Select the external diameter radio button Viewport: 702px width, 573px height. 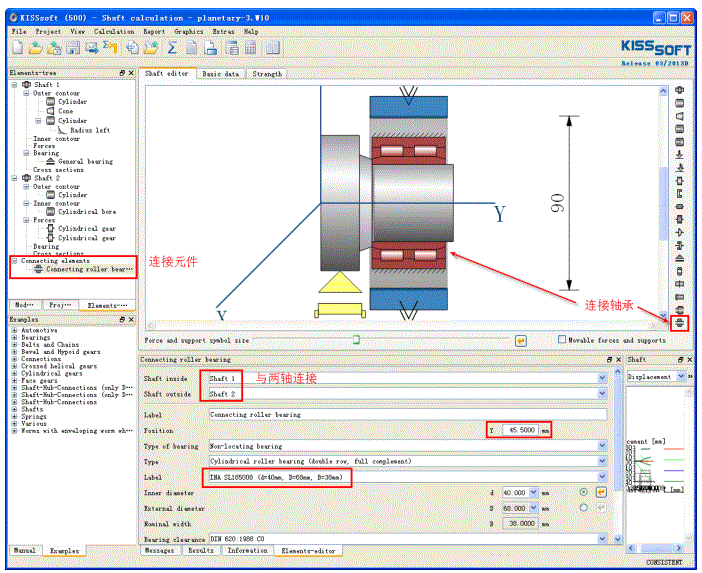coord(583,508)
